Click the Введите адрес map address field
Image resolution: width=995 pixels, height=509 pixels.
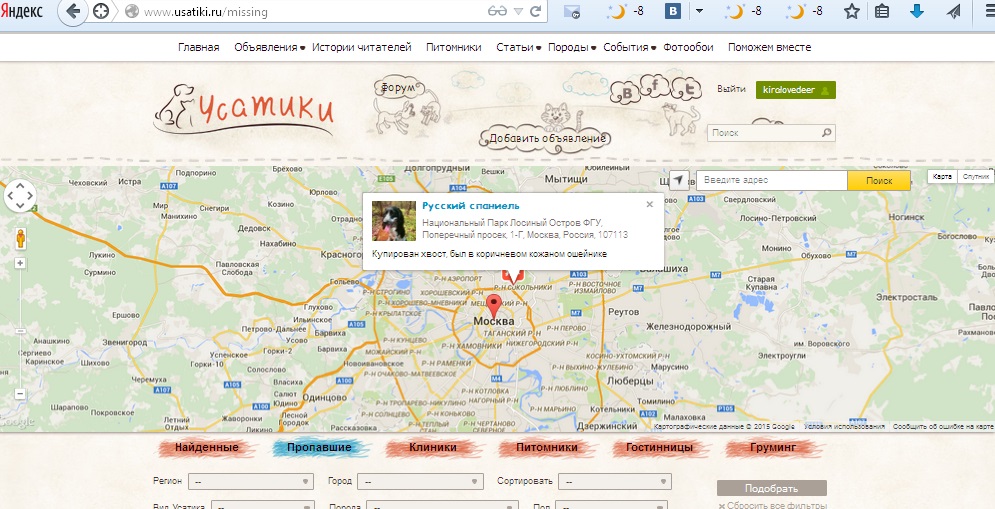point(771,180)
